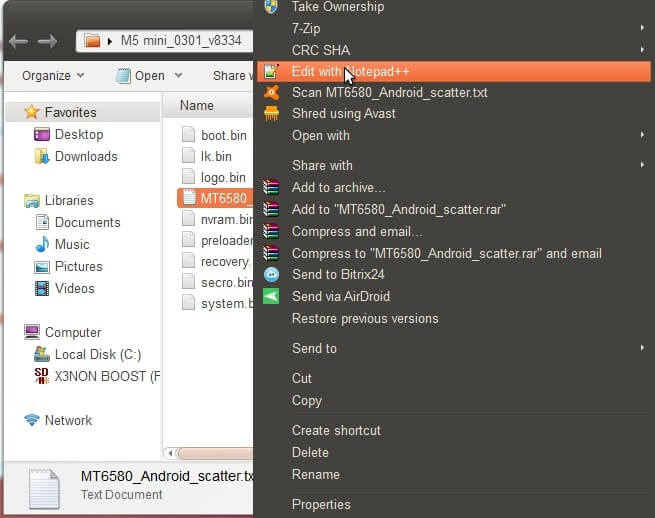Expand the CRC SHA submenu
The height and width of the screenshot is (518, 655).
click(x=642, y=50)
